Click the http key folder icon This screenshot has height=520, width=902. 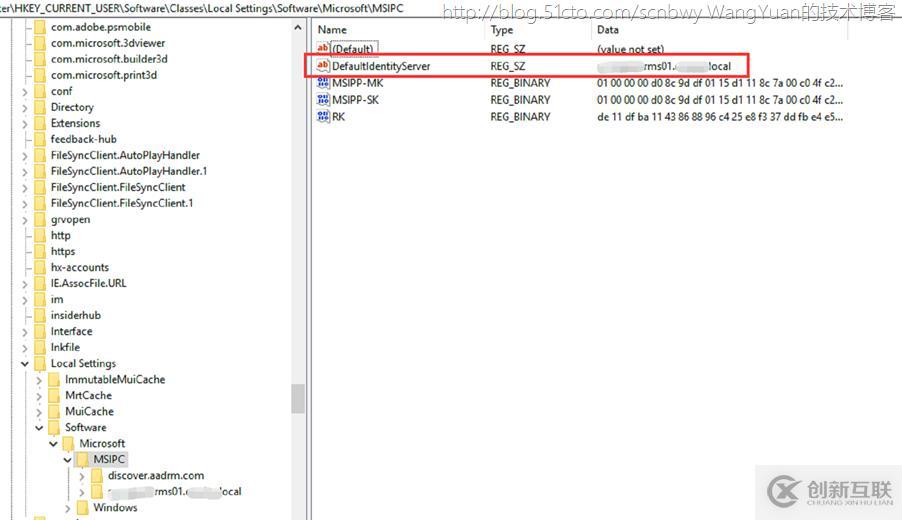(x=40, y=236)
